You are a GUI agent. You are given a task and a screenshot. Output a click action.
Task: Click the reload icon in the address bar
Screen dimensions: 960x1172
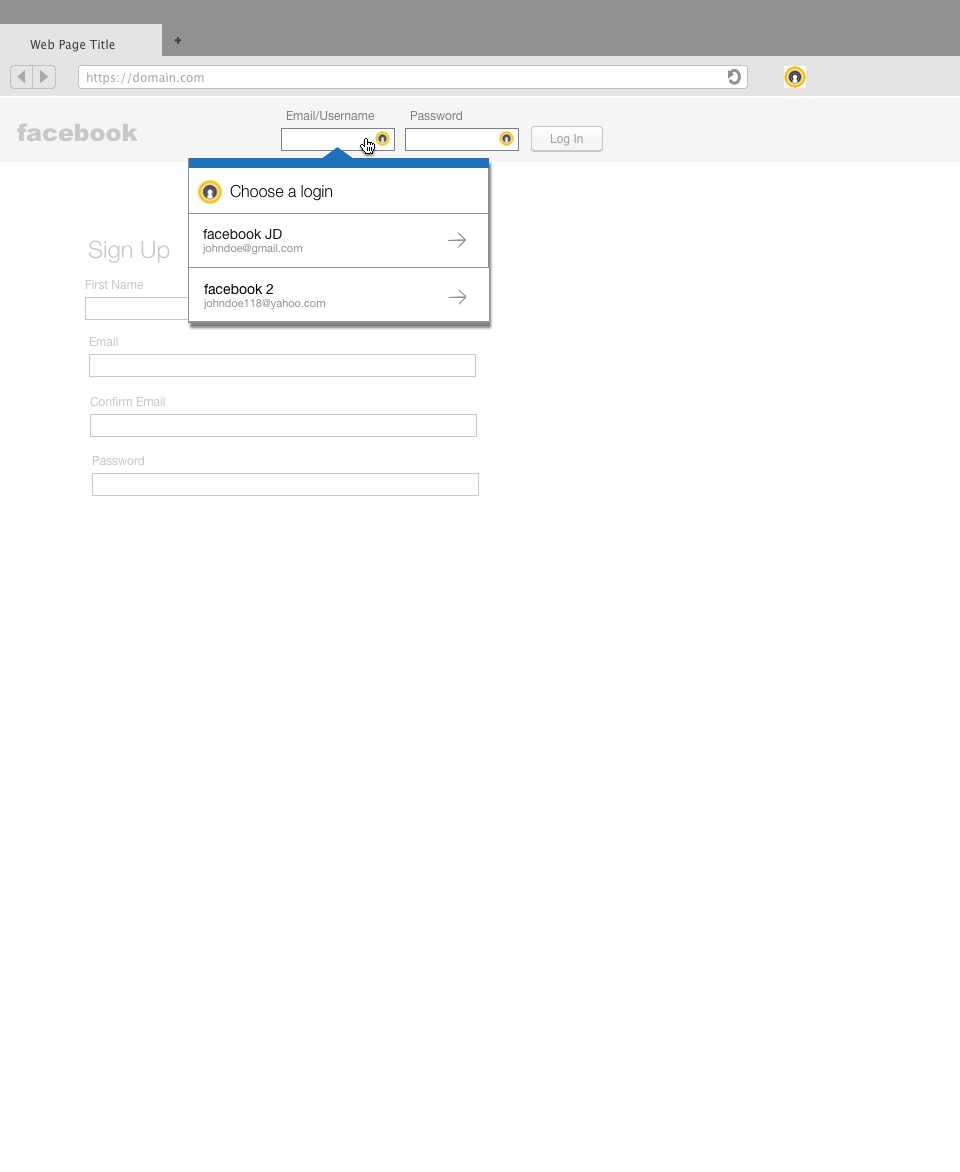click(x=734, y=77)
